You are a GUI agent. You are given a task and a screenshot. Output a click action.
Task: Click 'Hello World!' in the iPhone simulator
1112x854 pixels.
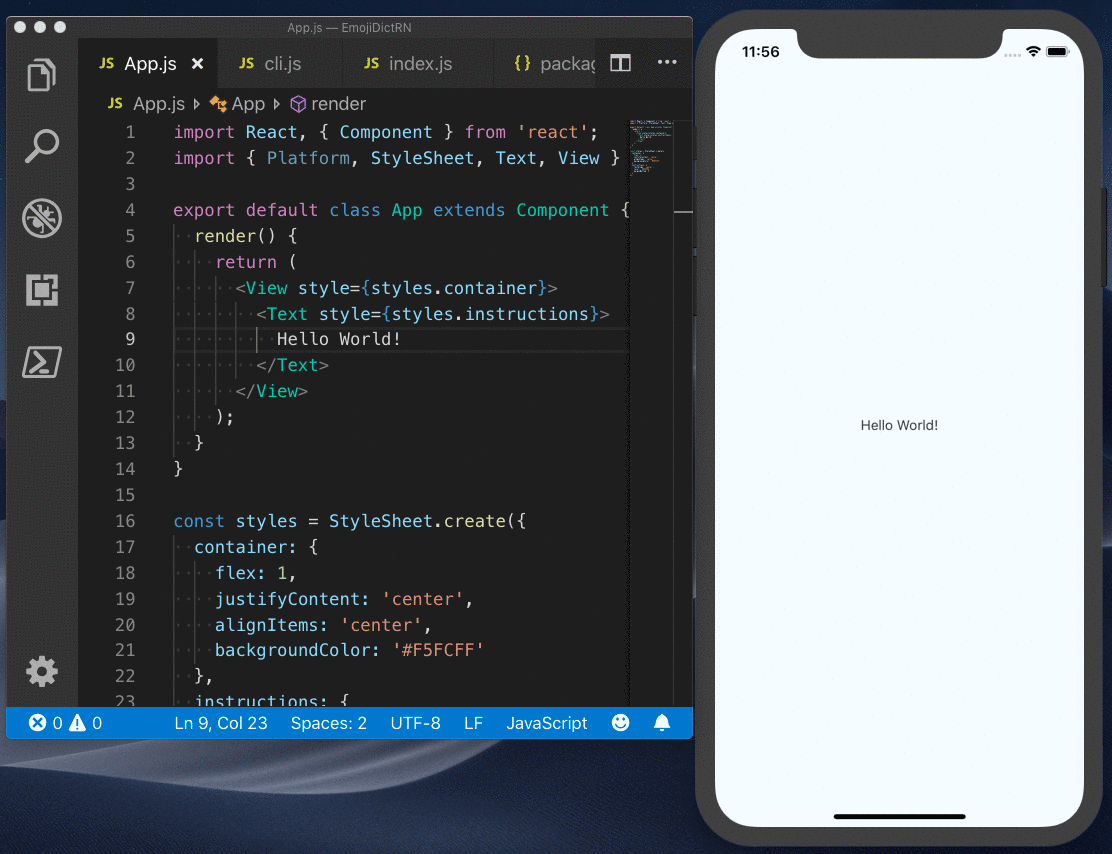pyautogui.click(x=899, y=425)
